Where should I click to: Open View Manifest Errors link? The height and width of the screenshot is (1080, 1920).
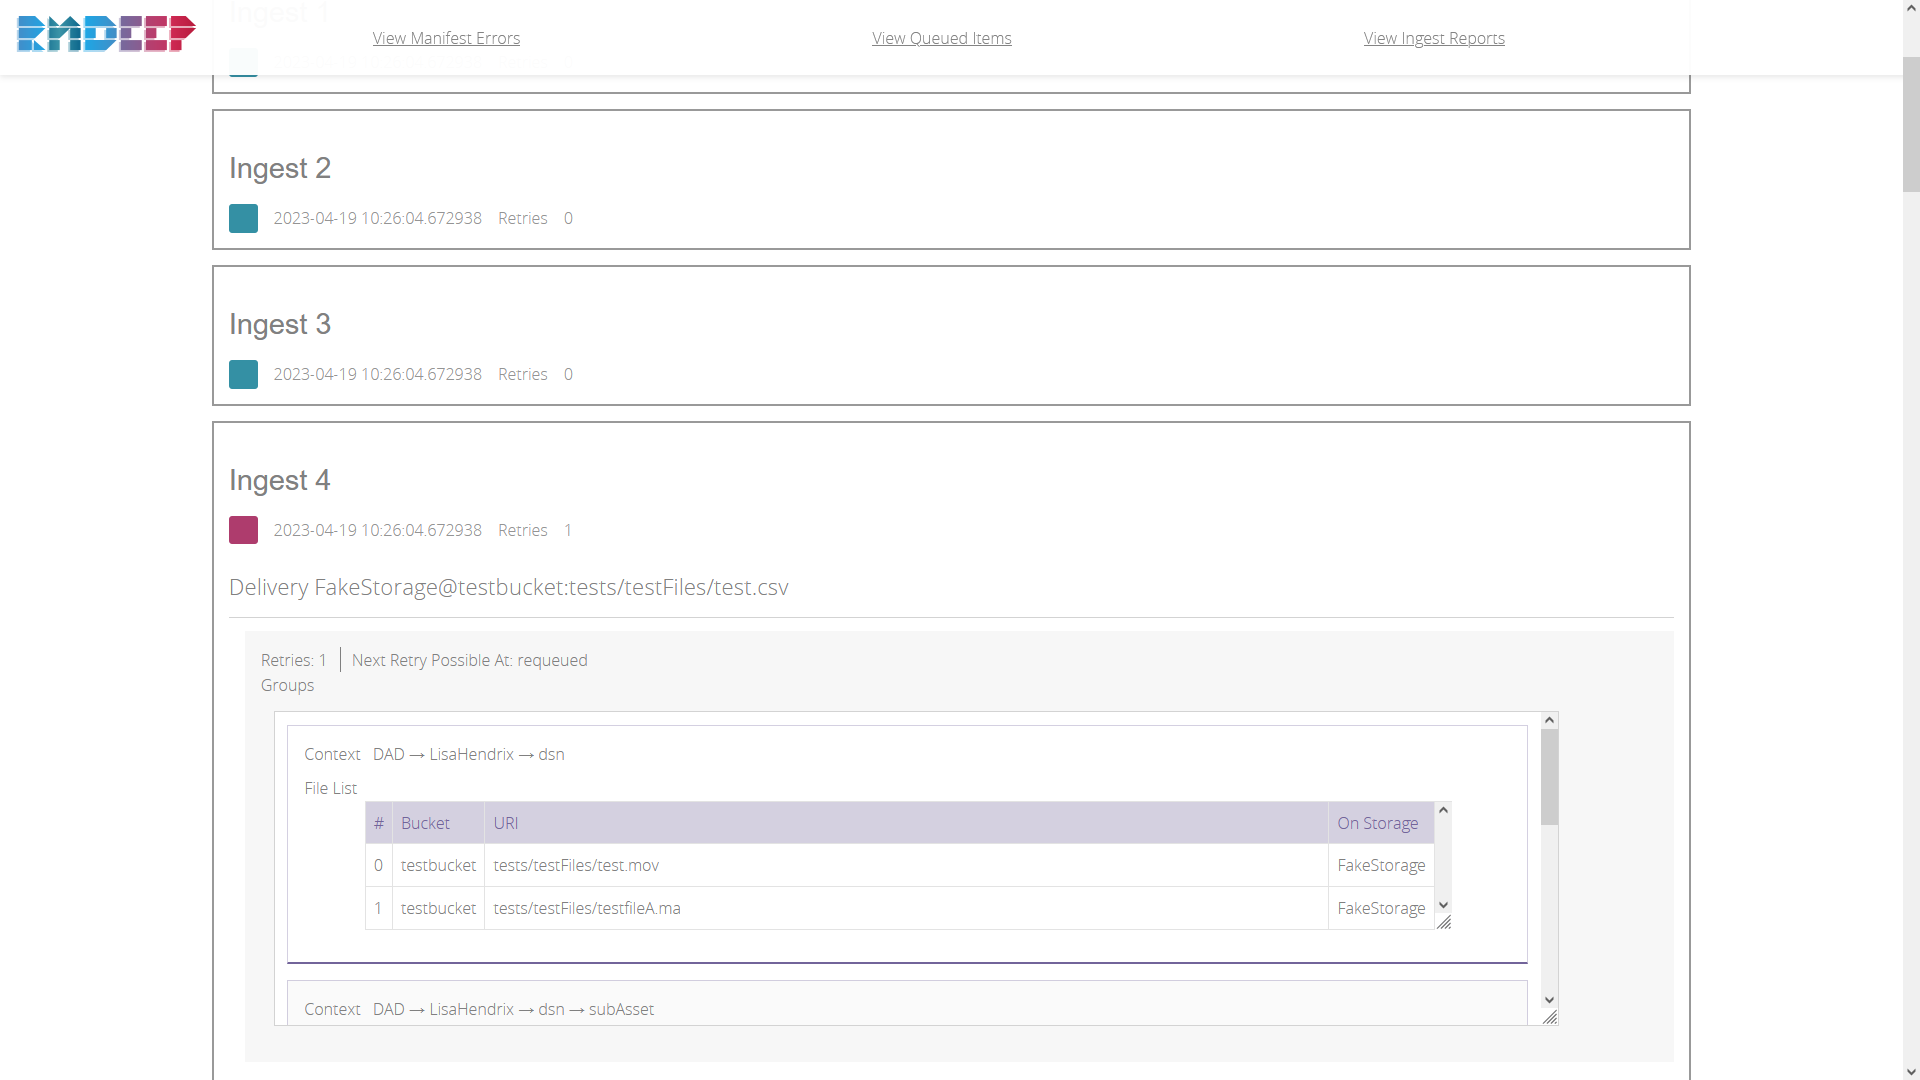coord(446,38)
